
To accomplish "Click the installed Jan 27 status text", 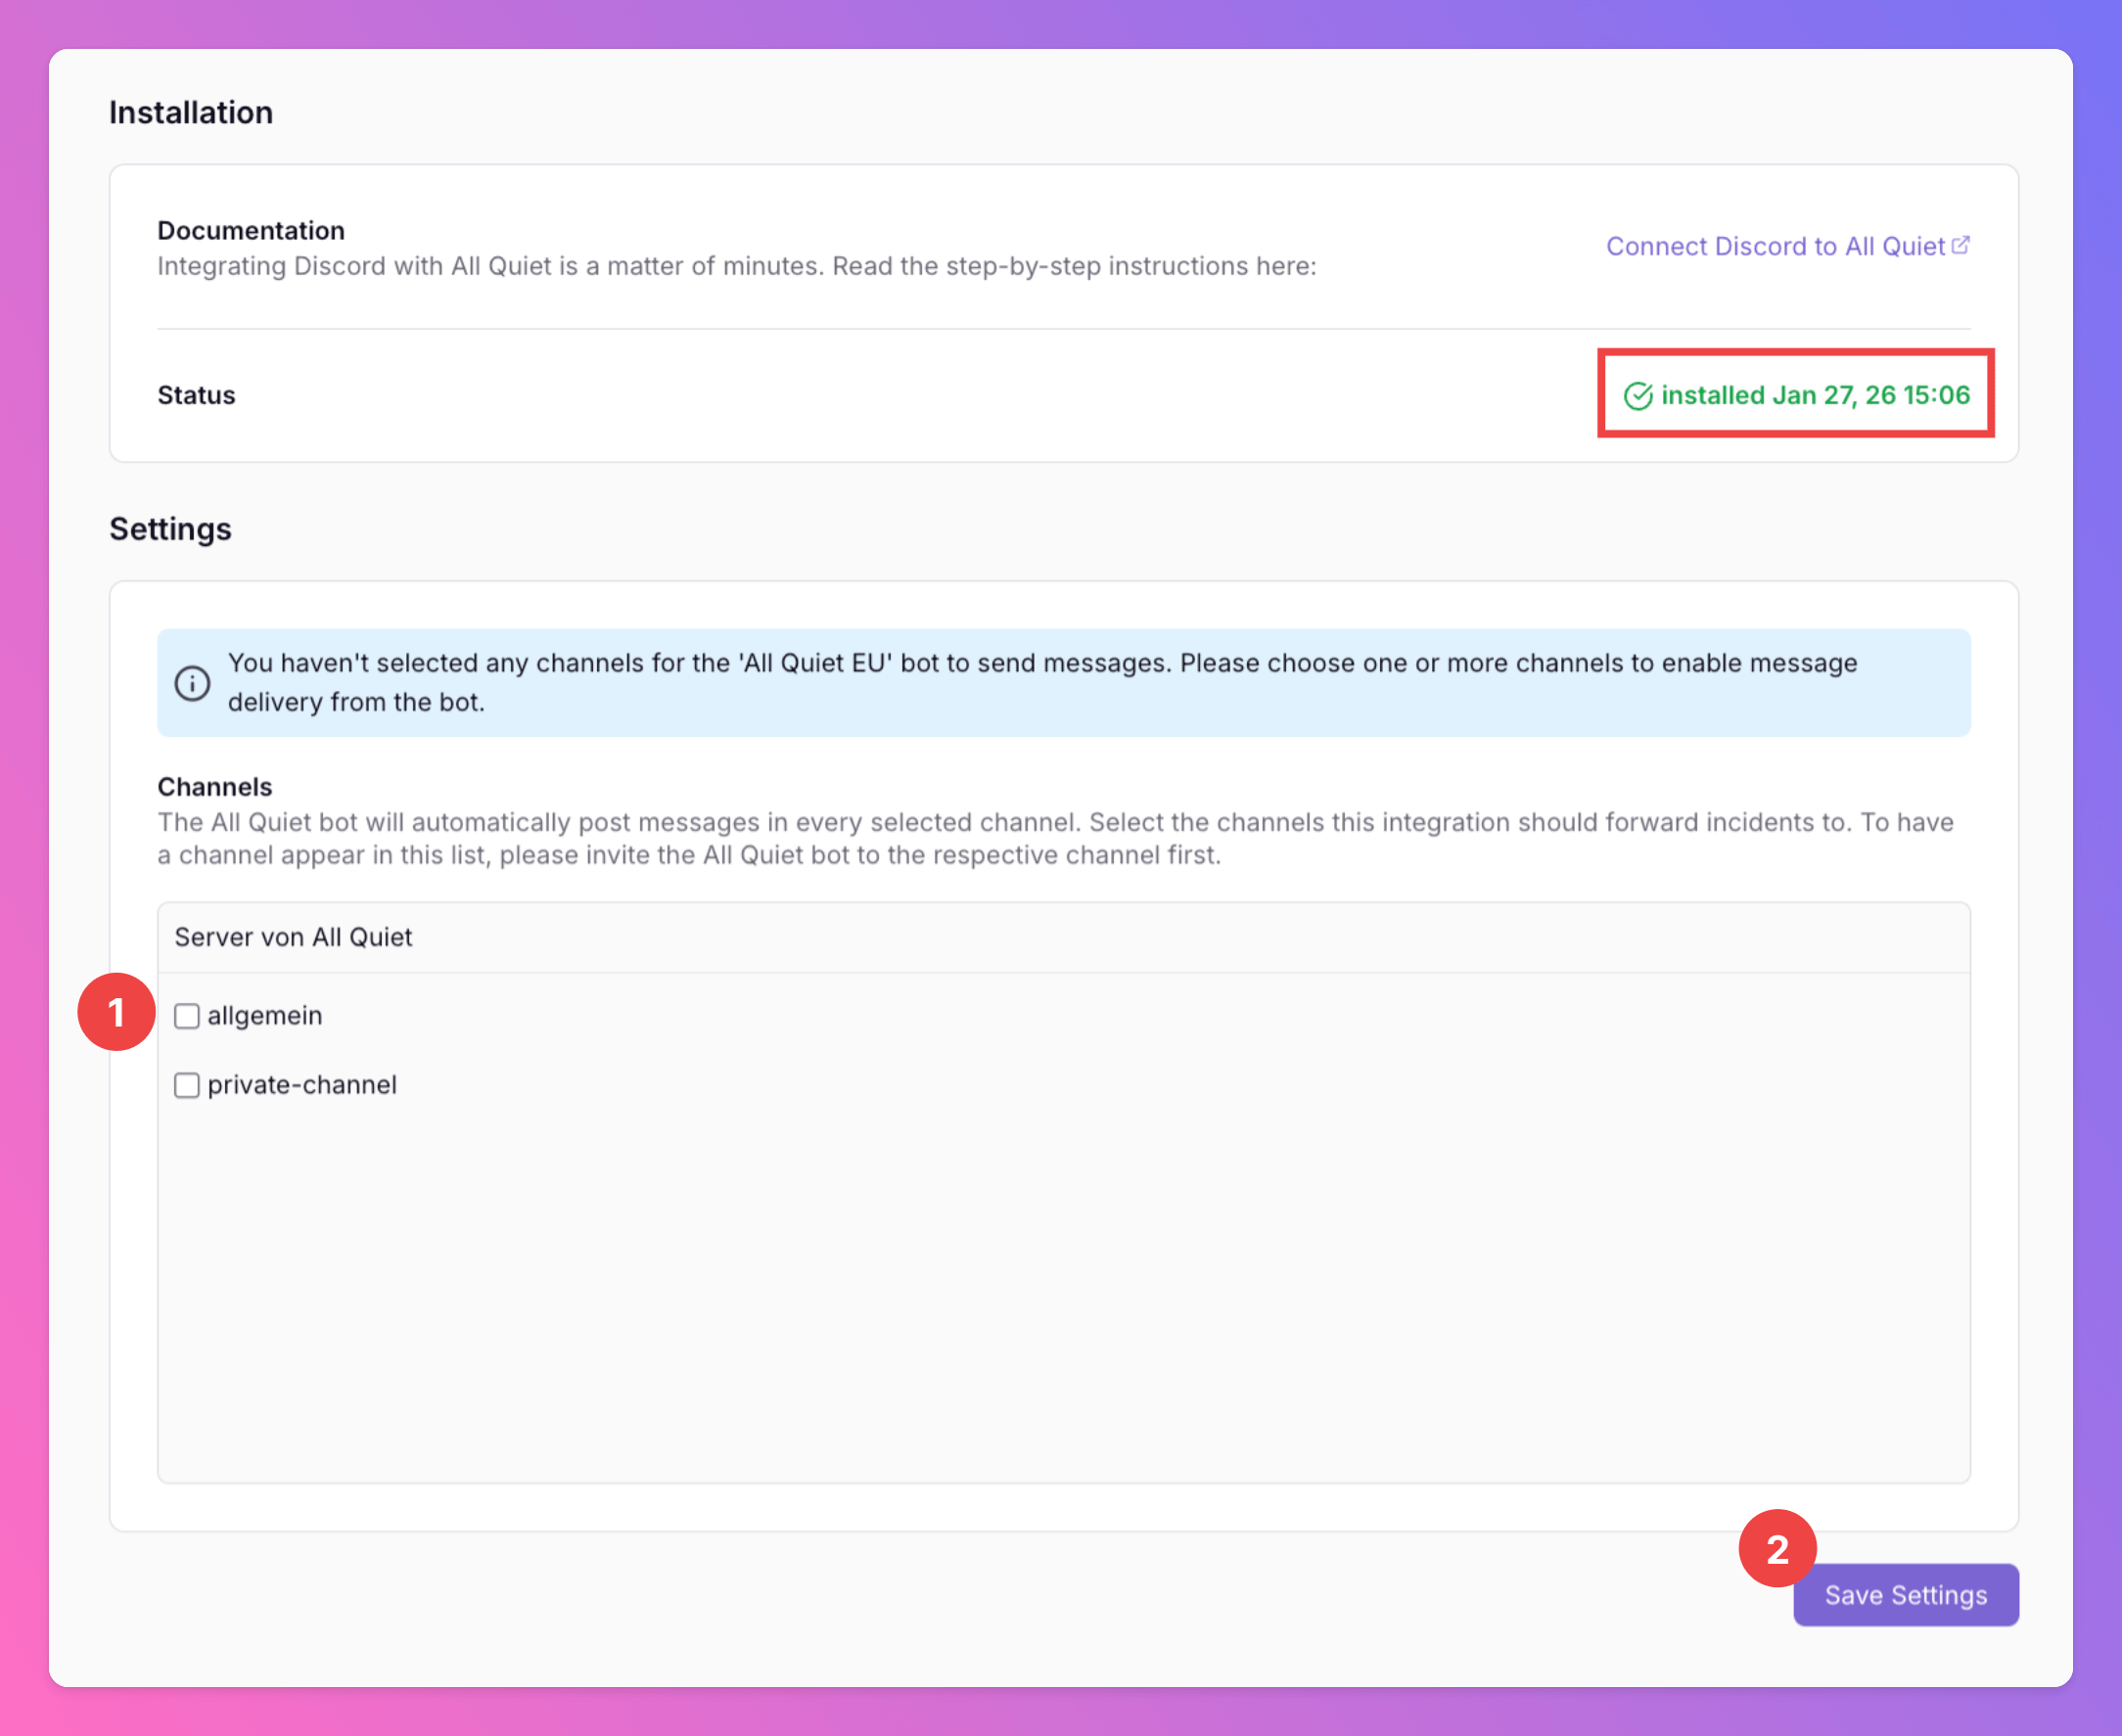I will pos(1815,395).
